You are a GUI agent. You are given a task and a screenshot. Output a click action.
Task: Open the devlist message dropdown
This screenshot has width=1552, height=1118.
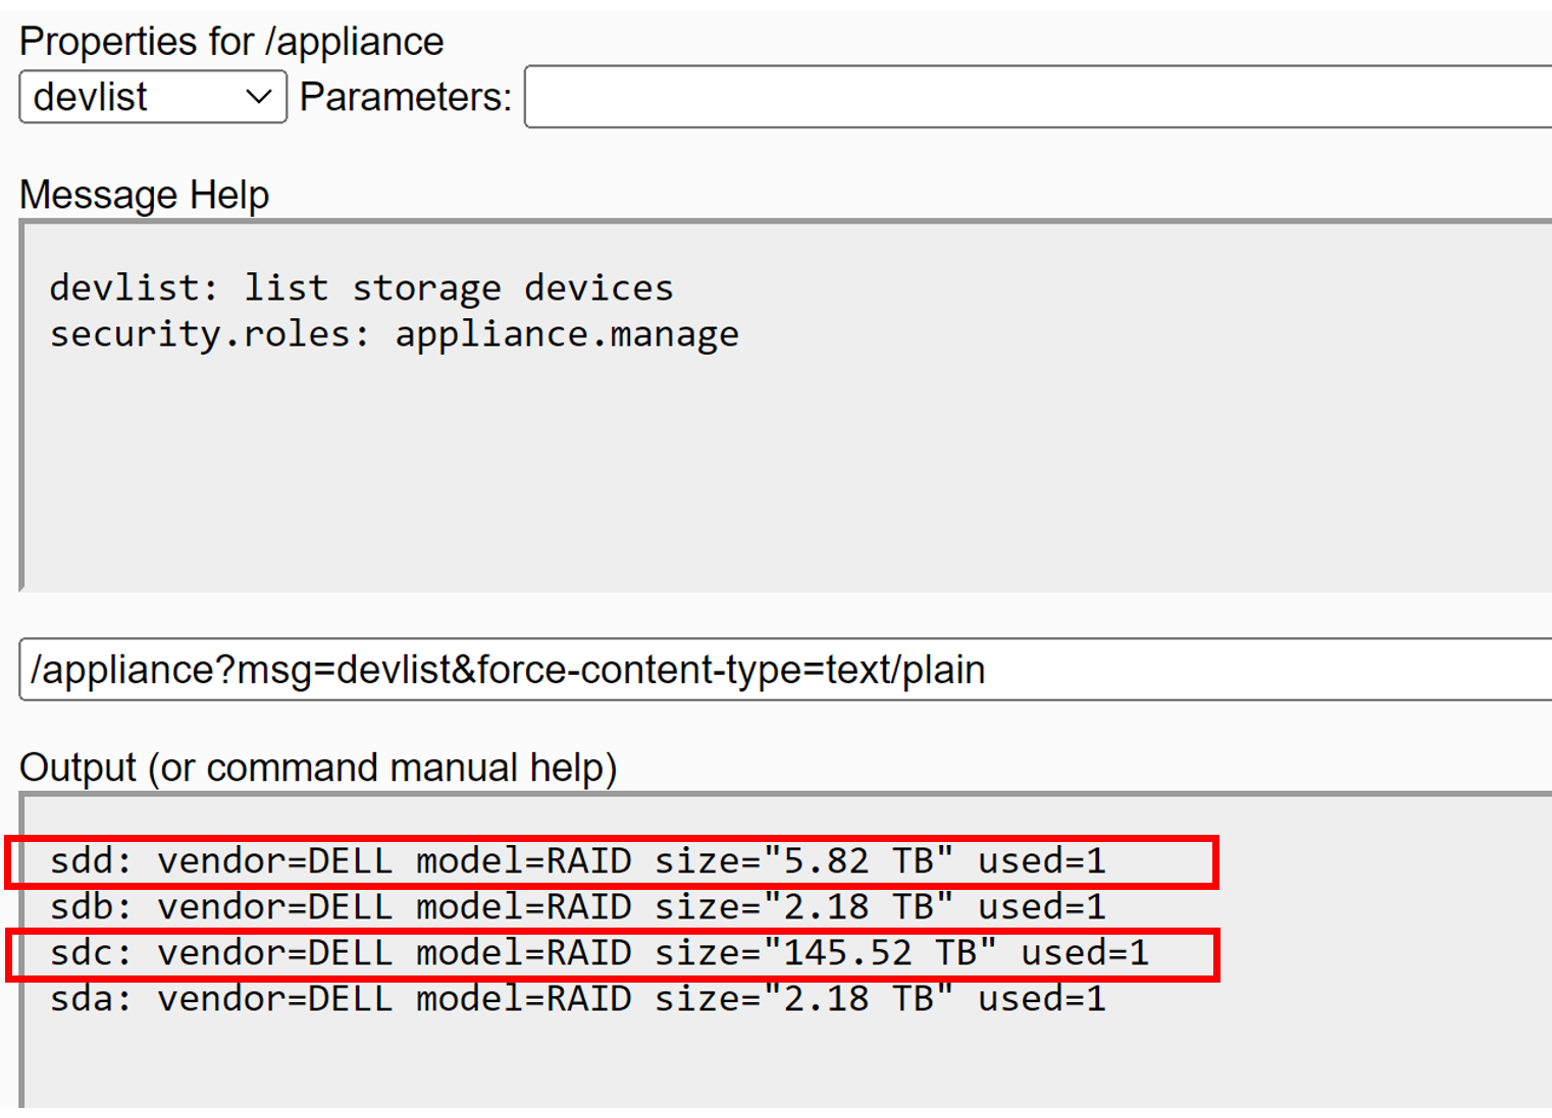pyautogui.click(x=152, y=97)
